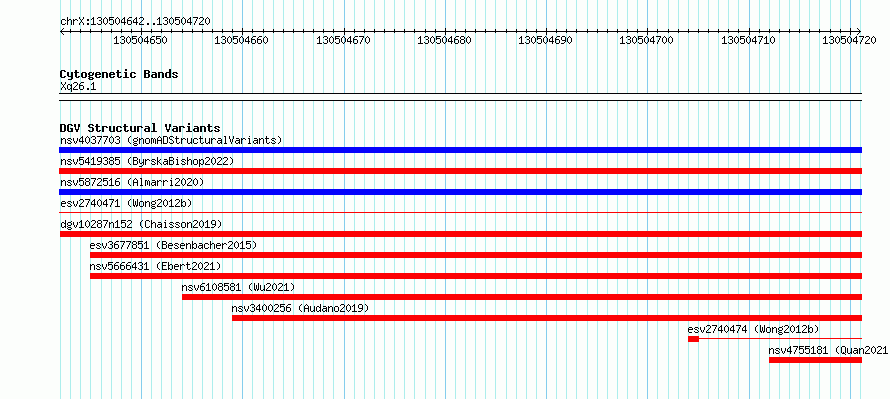Open the nsv5419385 ByrskaBishop2022 label
This screenshot has height=399, width=890.
click(x=146, y=161)
